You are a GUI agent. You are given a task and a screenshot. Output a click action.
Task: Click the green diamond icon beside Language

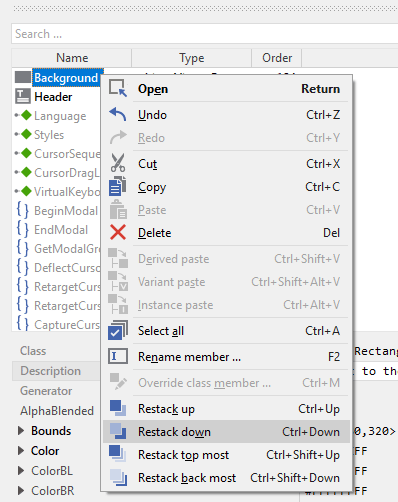coord(26,116)
